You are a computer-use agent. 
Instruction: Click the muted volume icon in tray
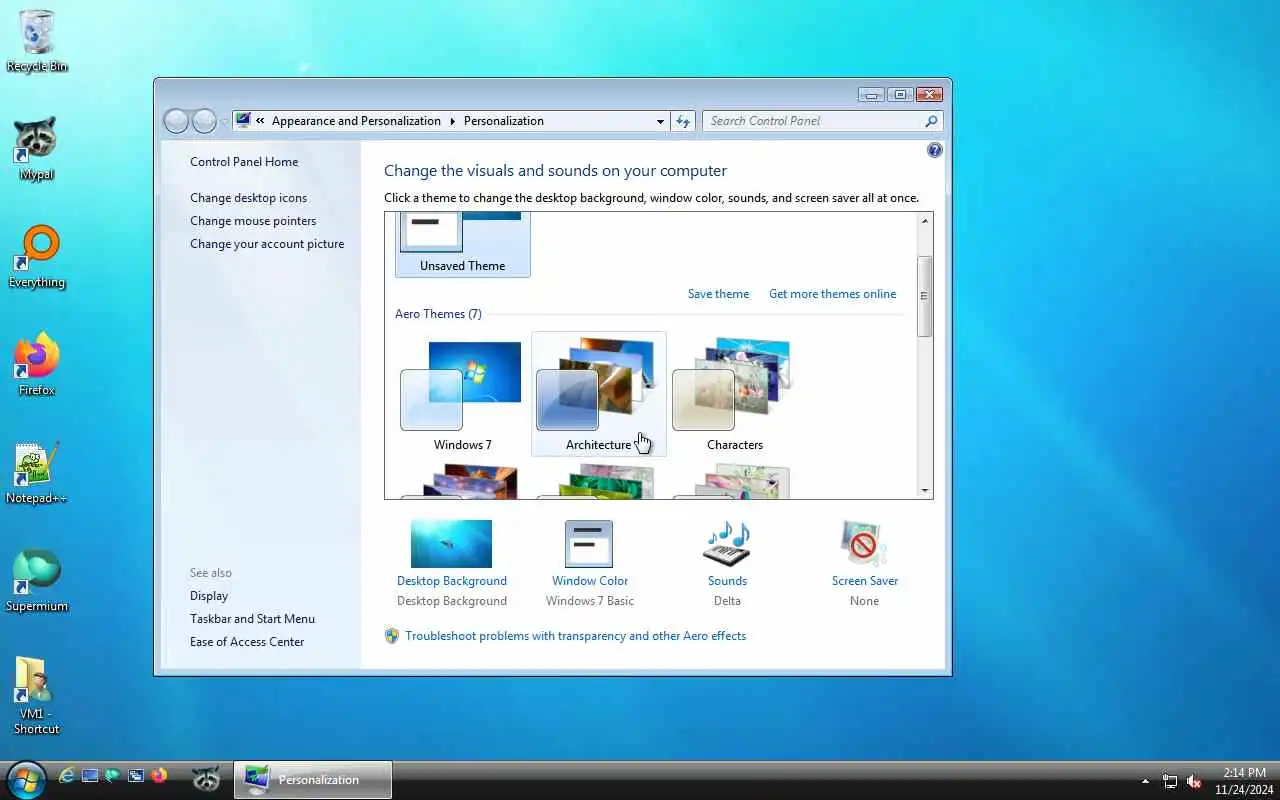pyautogui.click(x=1194, y=781)
